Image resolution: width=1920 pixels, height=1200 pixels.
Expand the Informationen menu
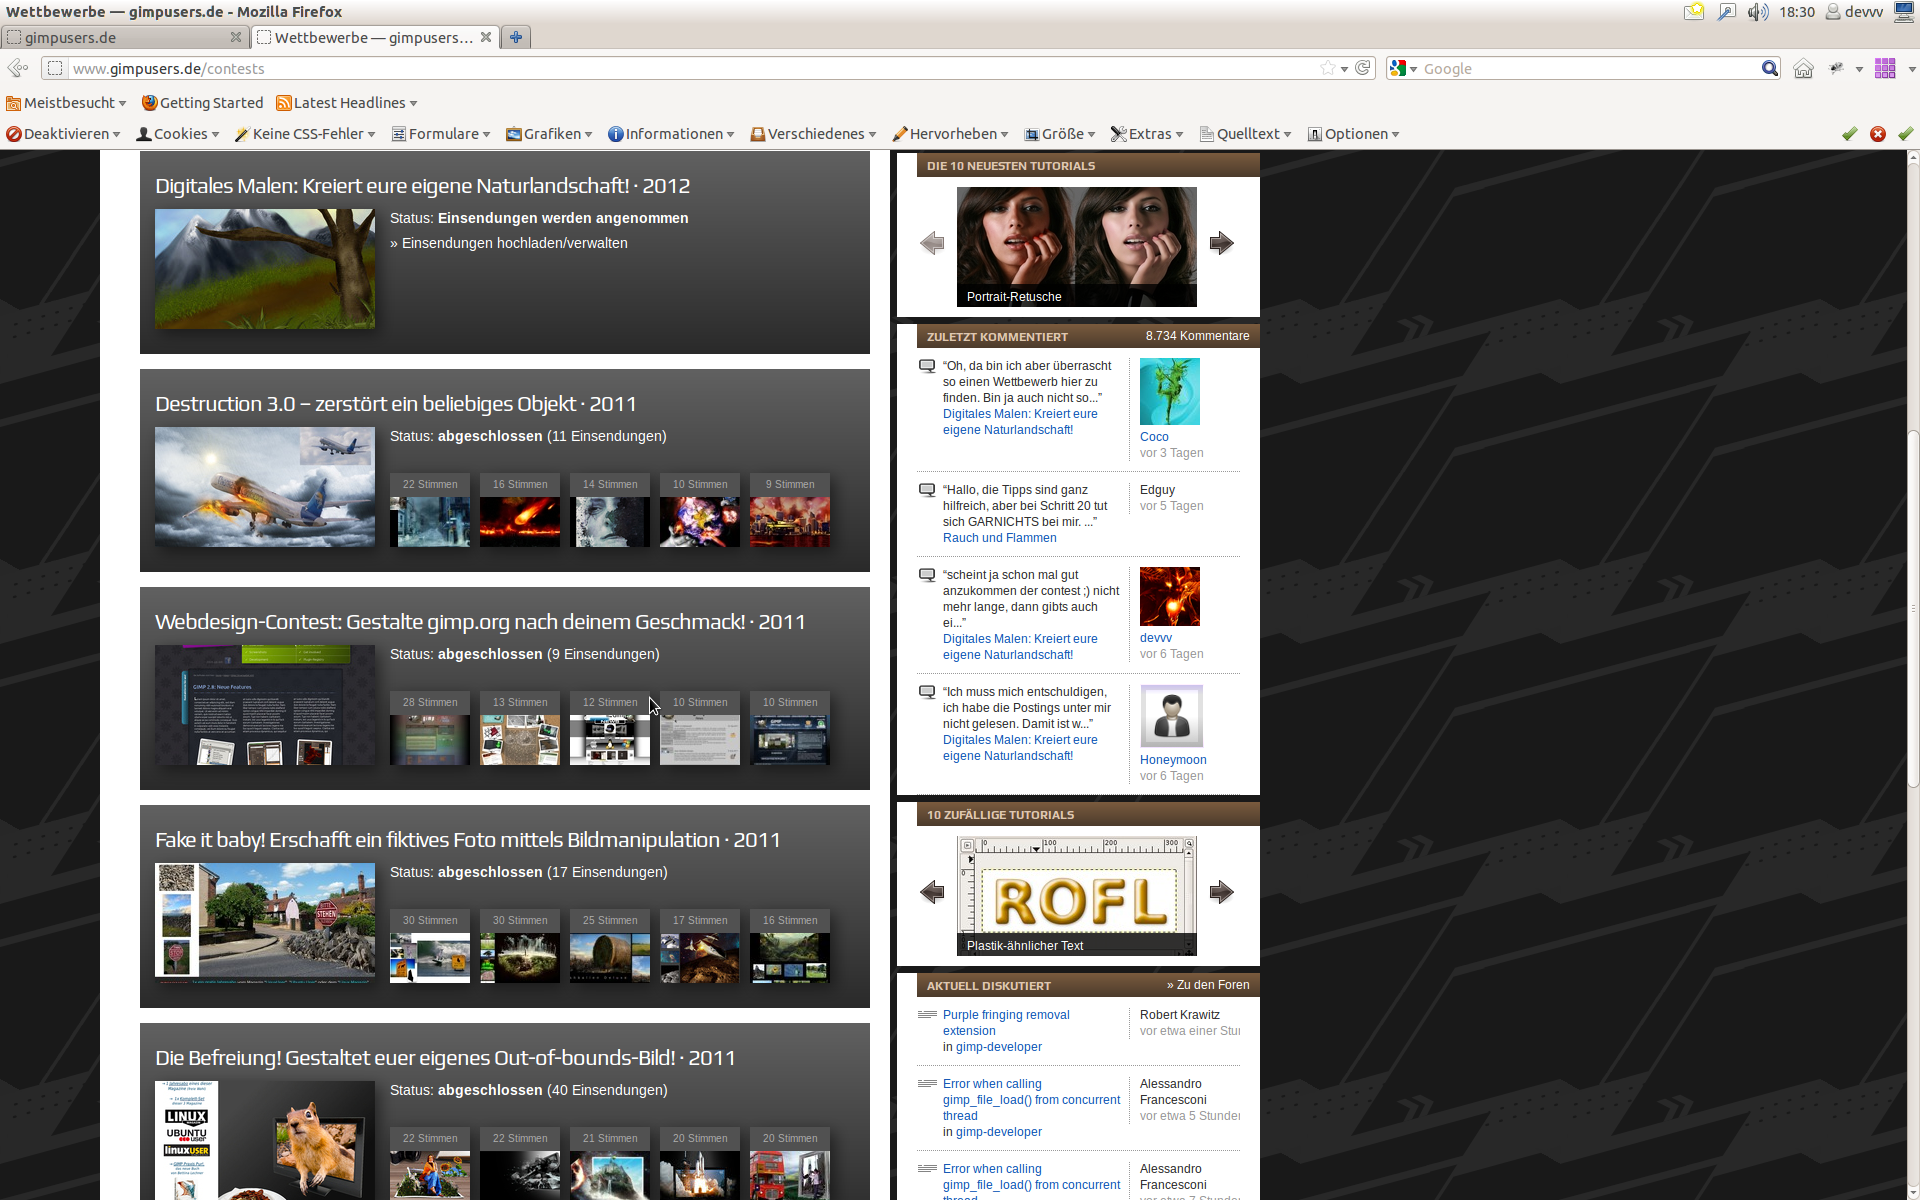pyautogui.click(x=671, y=134)
